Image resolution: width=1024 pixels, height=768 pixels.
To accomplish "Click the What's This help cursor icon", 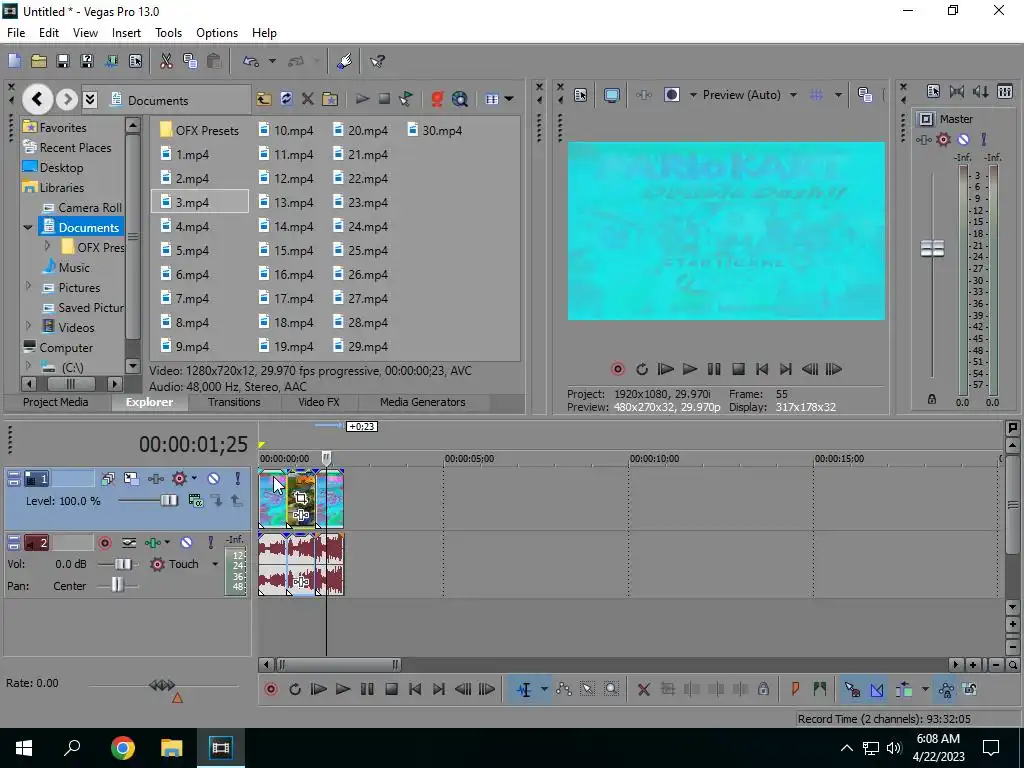I will [377, 61].
